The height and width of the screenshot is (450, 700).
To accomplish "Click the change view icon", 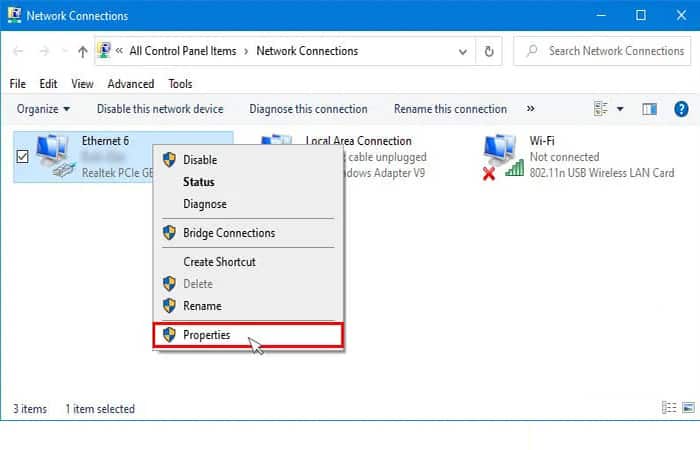I will coord(600,108).
